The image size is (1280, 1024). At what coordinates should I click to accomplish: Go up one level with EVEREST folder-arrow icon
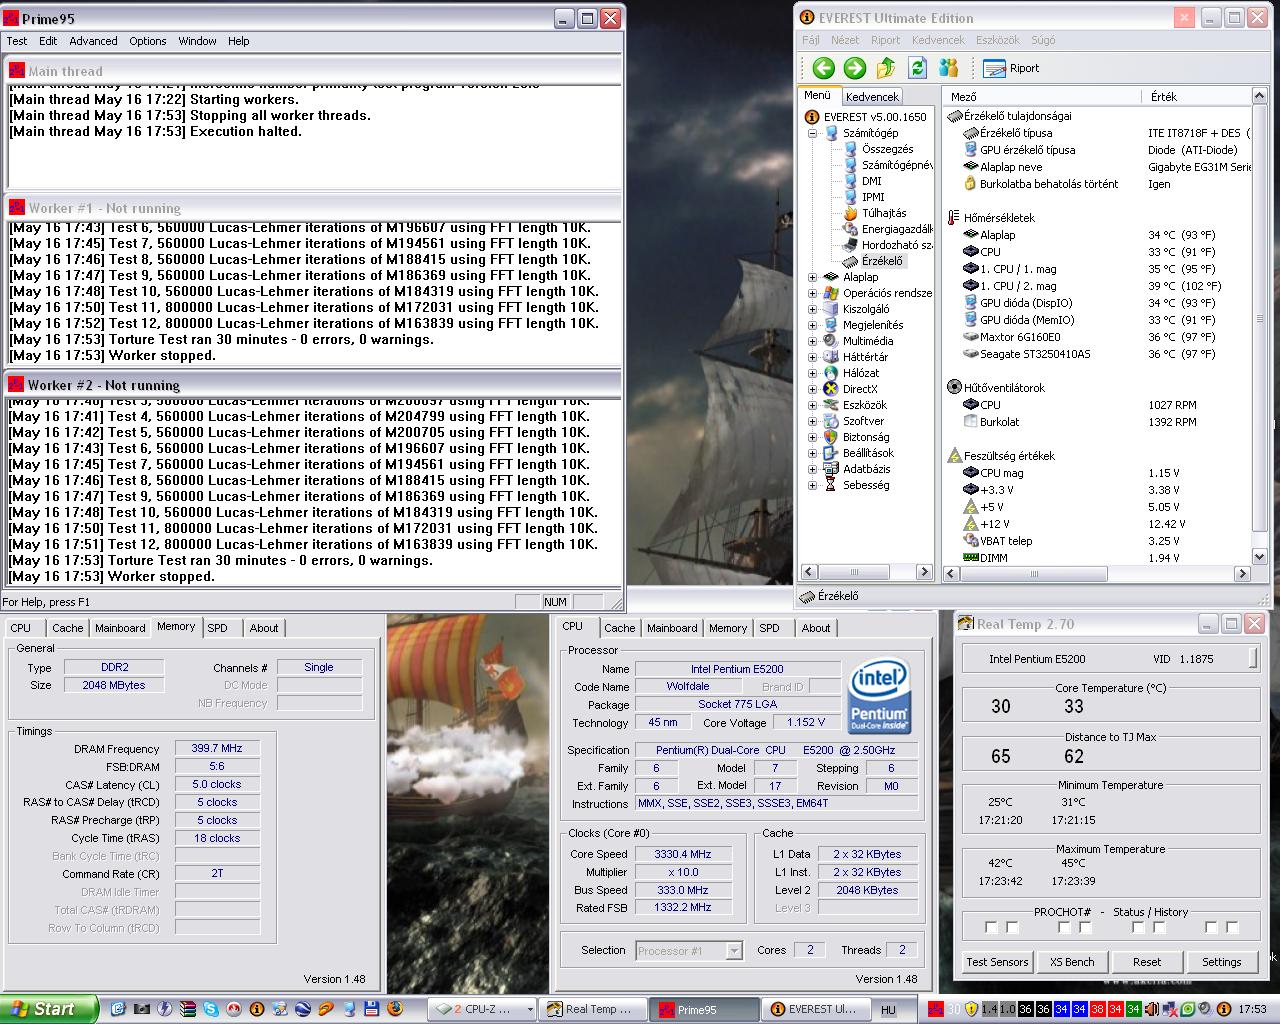(x=886, y=68)
